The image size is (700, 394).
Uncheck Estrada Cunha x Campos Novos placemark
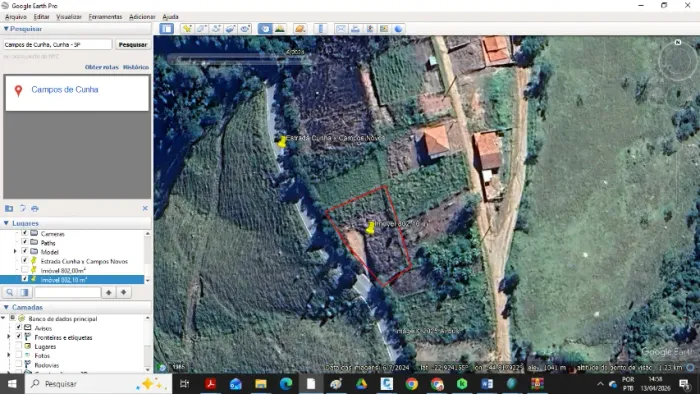pos(25,261)
